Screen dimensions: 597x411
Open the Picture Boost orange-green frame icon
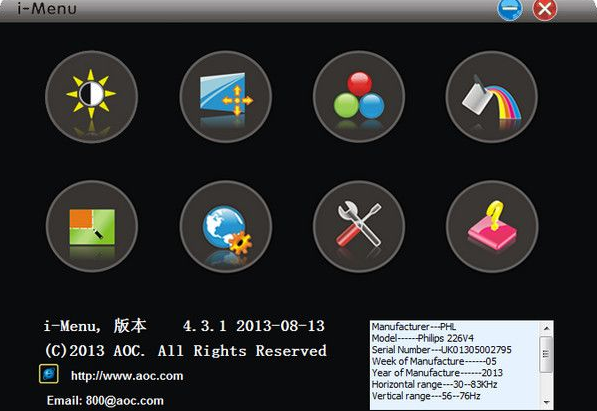(x=91, y=226)
